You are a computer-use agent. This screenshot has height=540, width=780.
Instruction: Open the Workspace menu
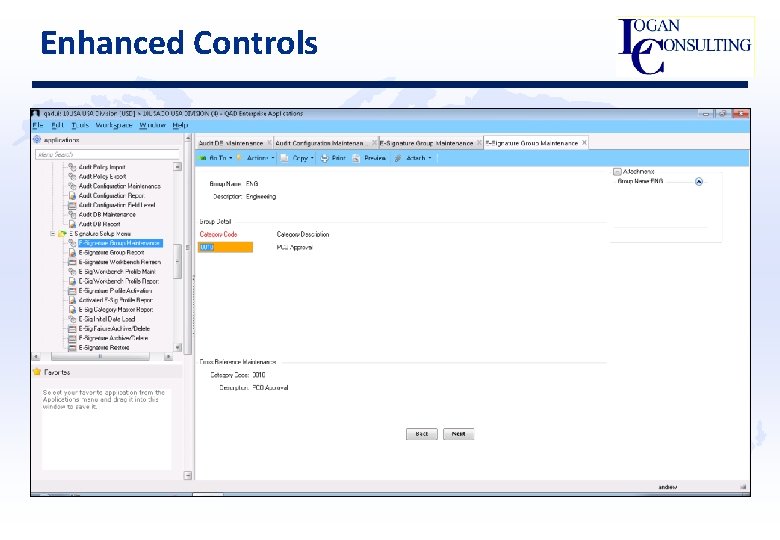tap(114, 125)
